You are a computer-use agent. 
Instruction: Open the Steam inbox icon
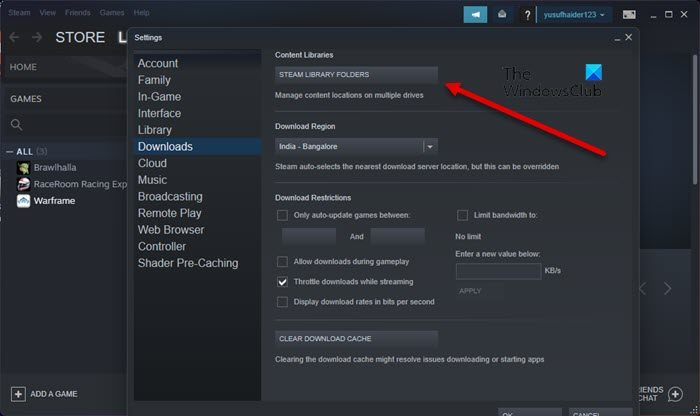coord(502,15)
